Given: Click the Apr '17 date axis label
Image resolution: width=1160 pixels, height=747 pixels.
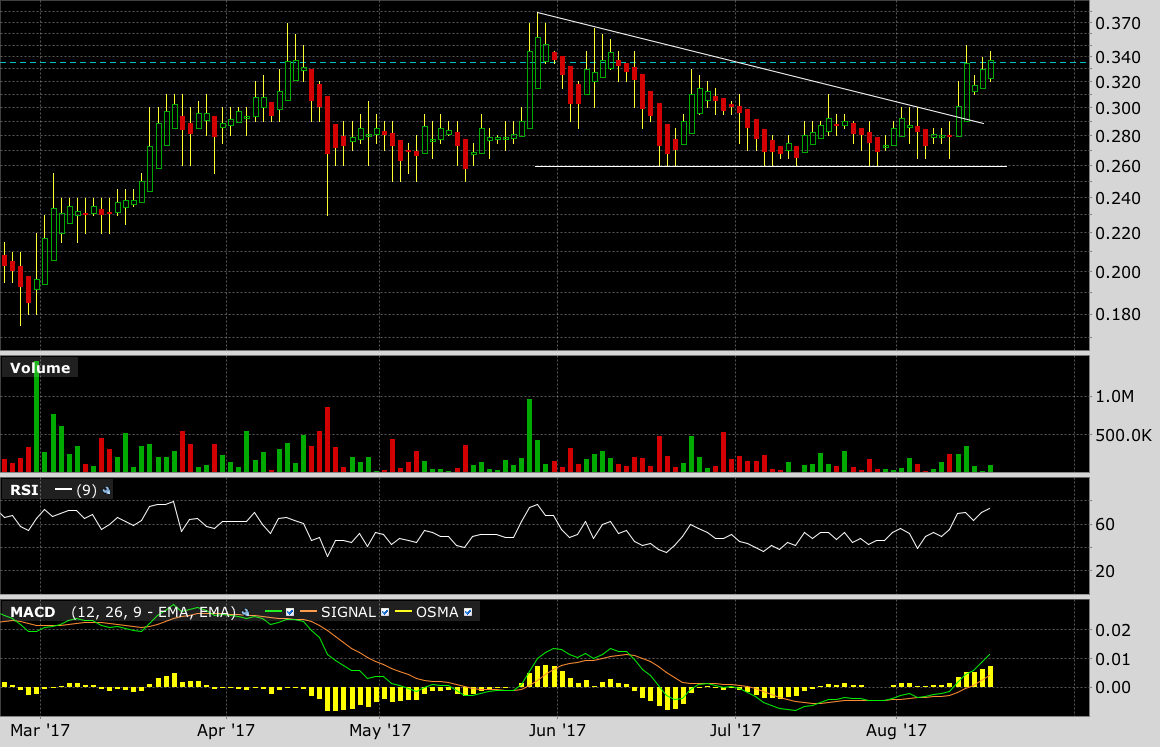Looking at the screenshot, I should pos(226,731).
